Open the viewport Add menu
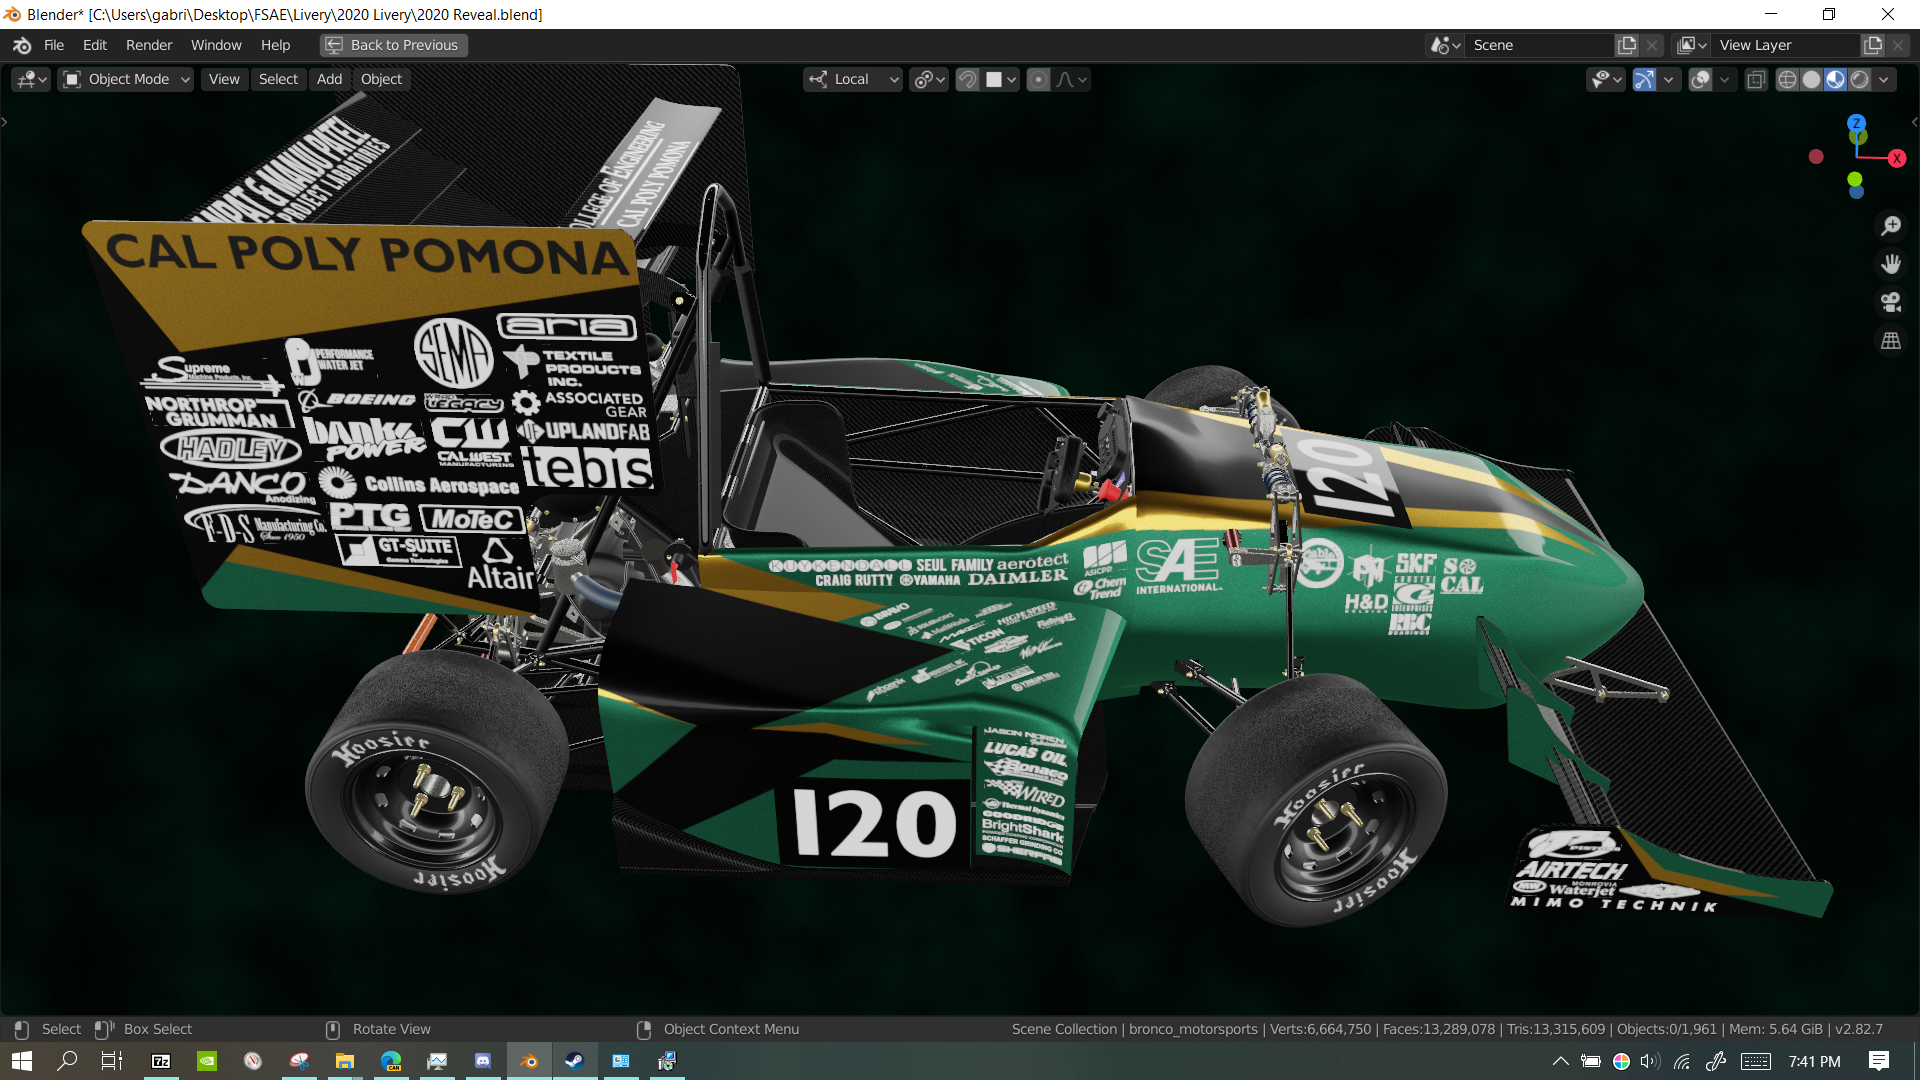1920x1080 pixels. click(x=329, y=79)
